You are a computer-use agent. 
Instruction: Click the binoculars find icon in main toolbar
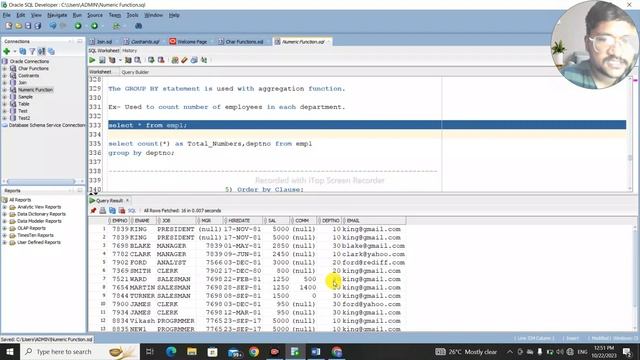(x=138, y=26)
